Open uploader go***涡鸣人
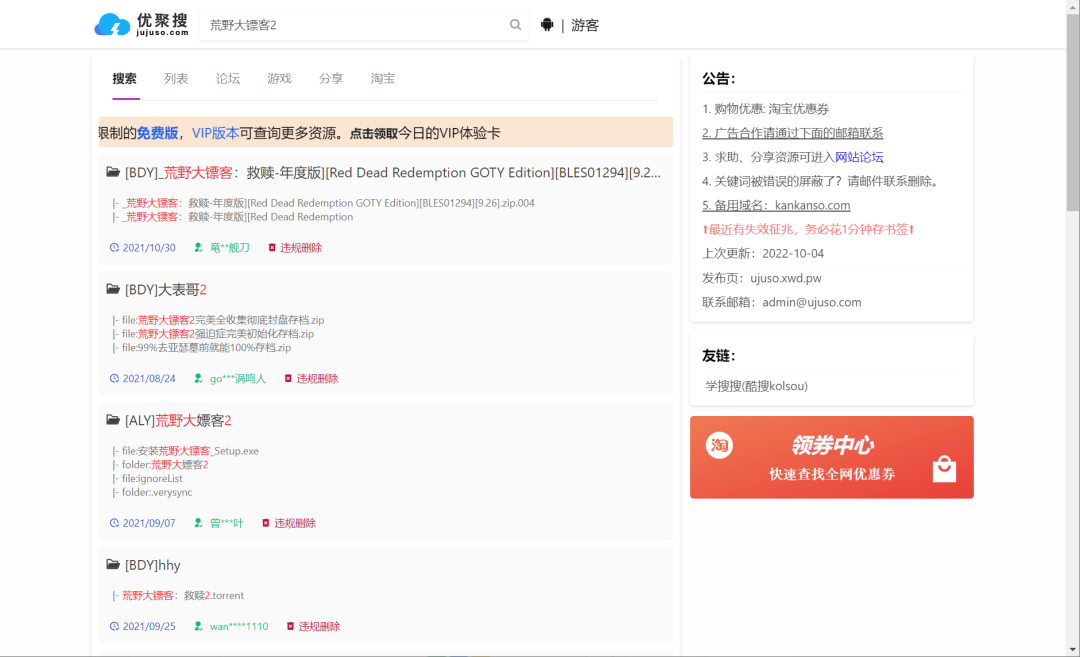This screenshot has width=1080, height=657. click(238, 378)
